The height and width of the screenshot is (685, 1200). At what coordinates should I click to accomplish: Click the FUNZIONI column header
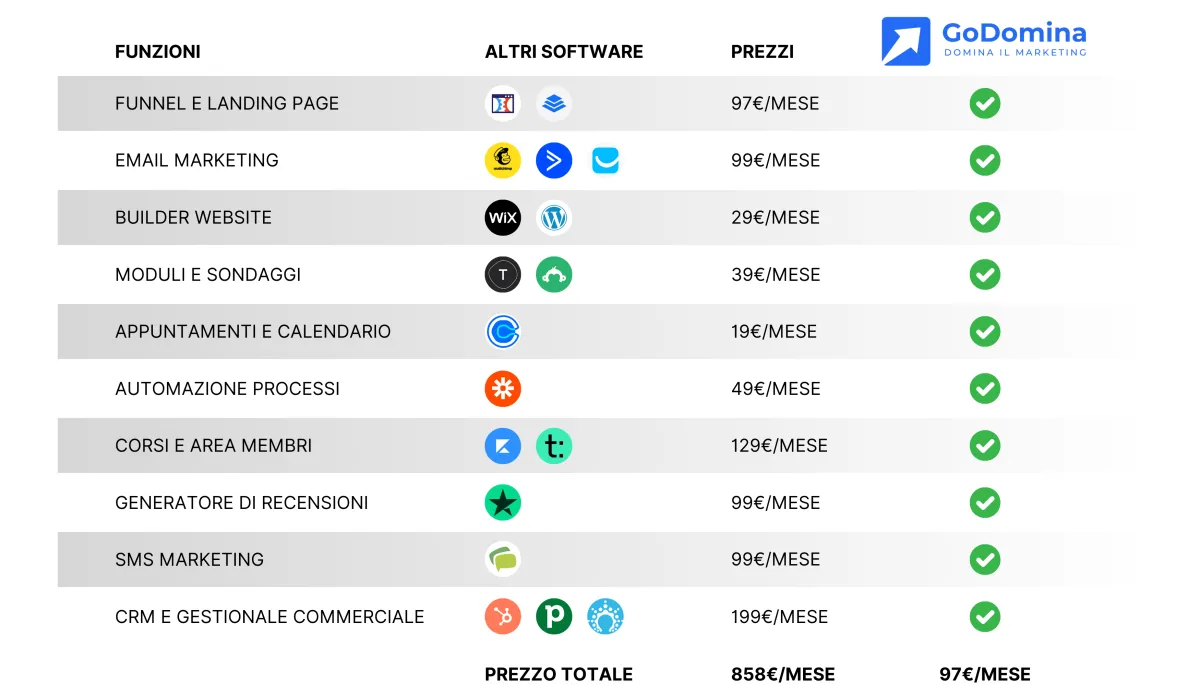158,52
